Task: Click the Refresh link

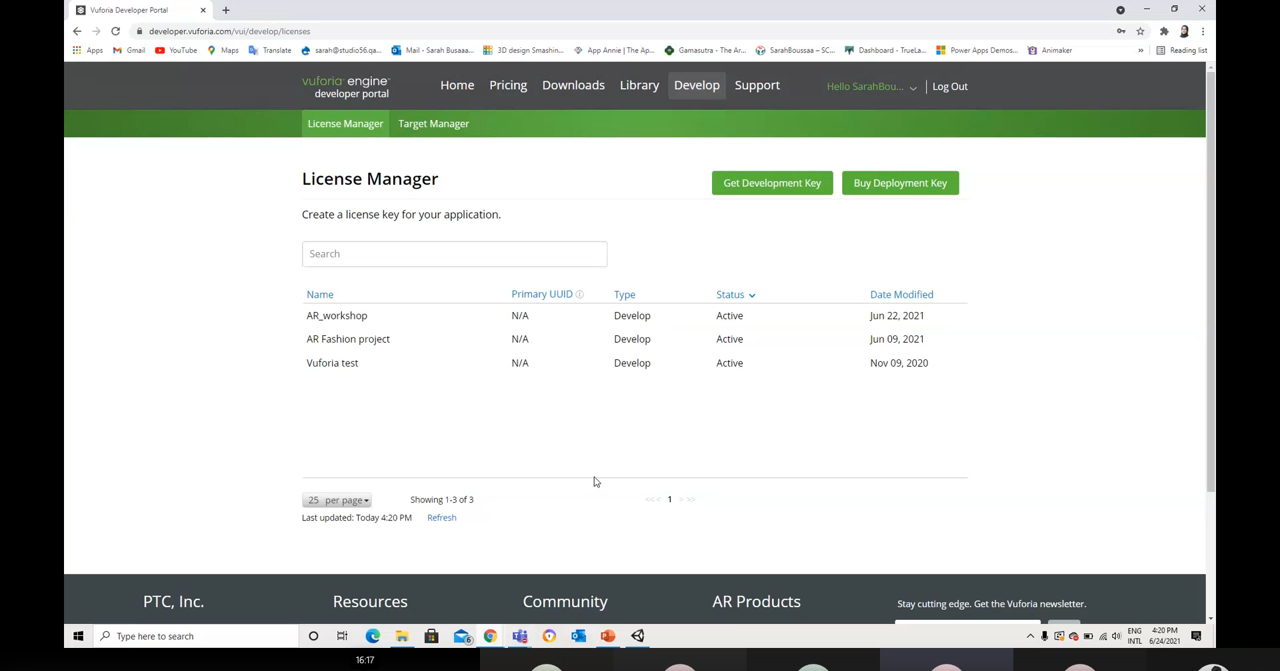Action: (441, 518)
